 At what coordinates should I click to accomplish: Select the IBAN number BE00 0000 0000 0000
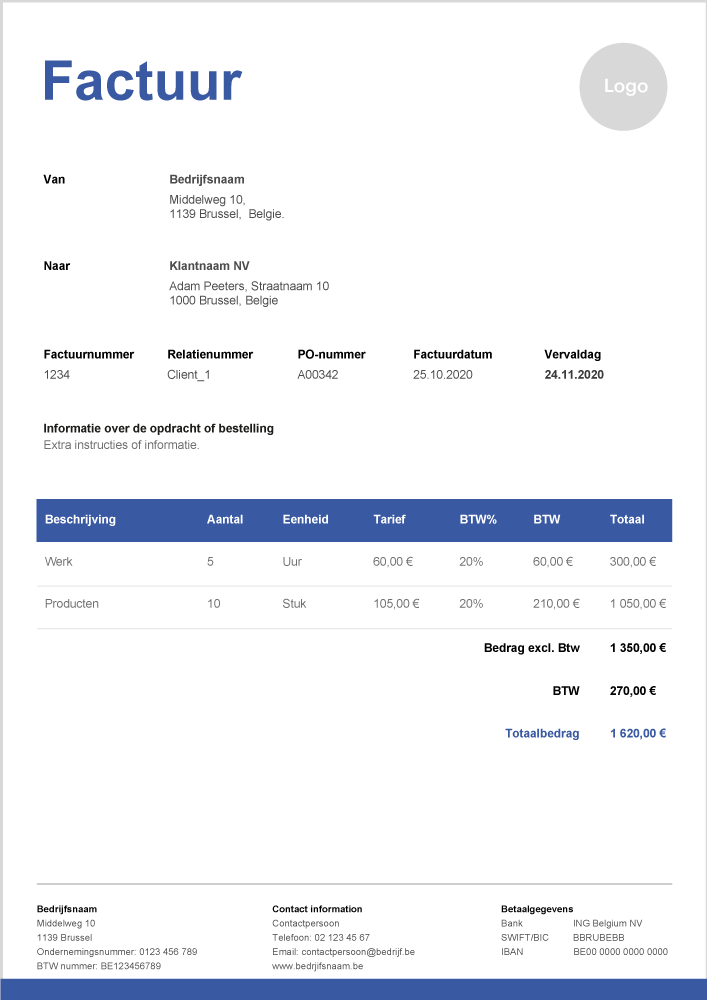(620, 952)
